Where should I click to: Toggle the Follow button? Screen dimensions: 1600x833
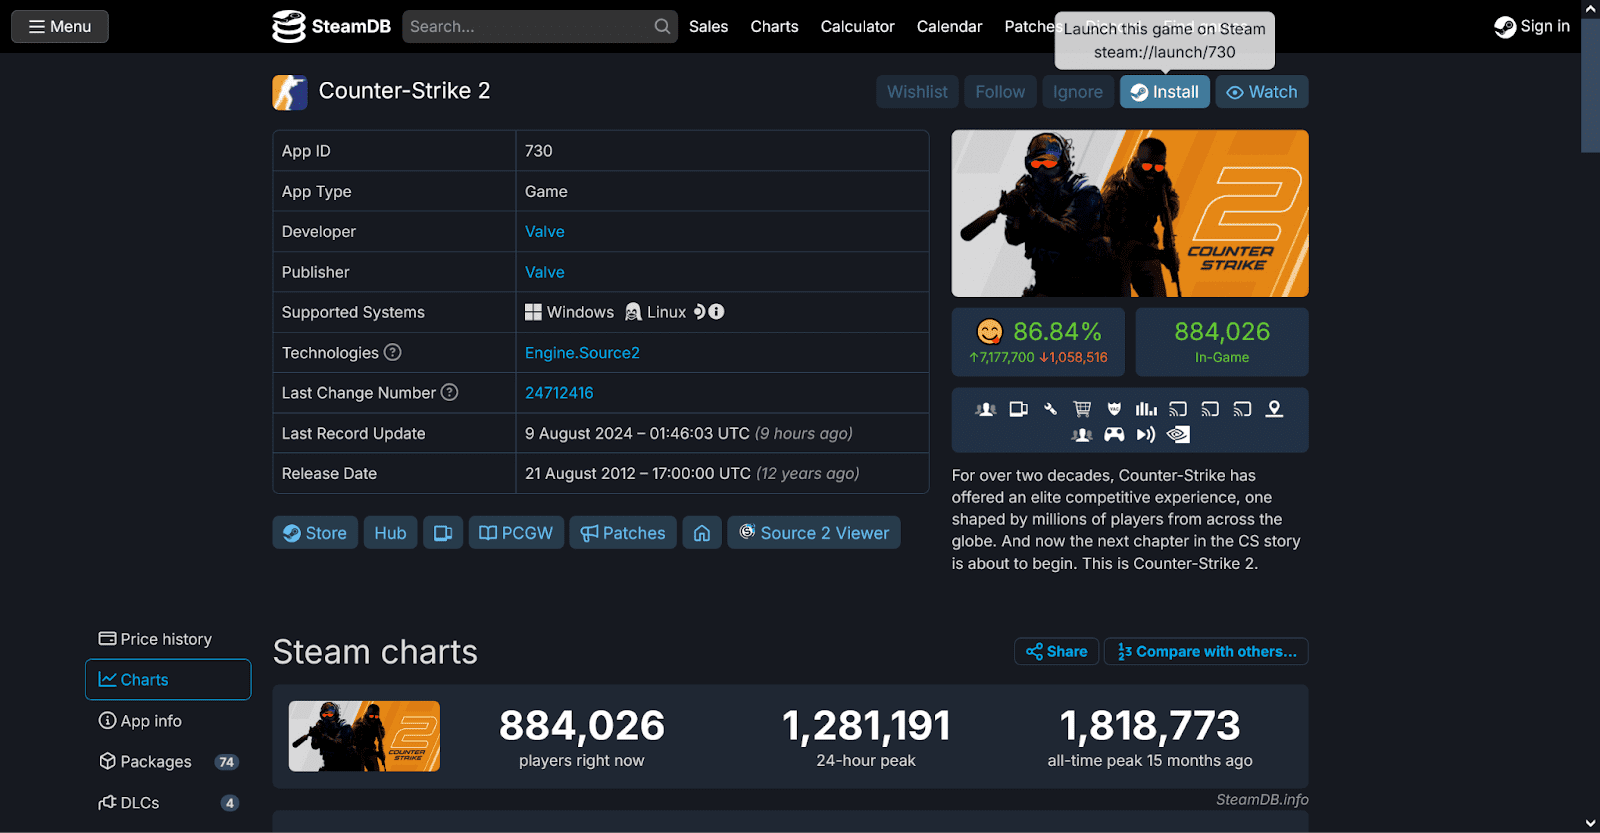pyautogui.click(x=1000, y=92)
